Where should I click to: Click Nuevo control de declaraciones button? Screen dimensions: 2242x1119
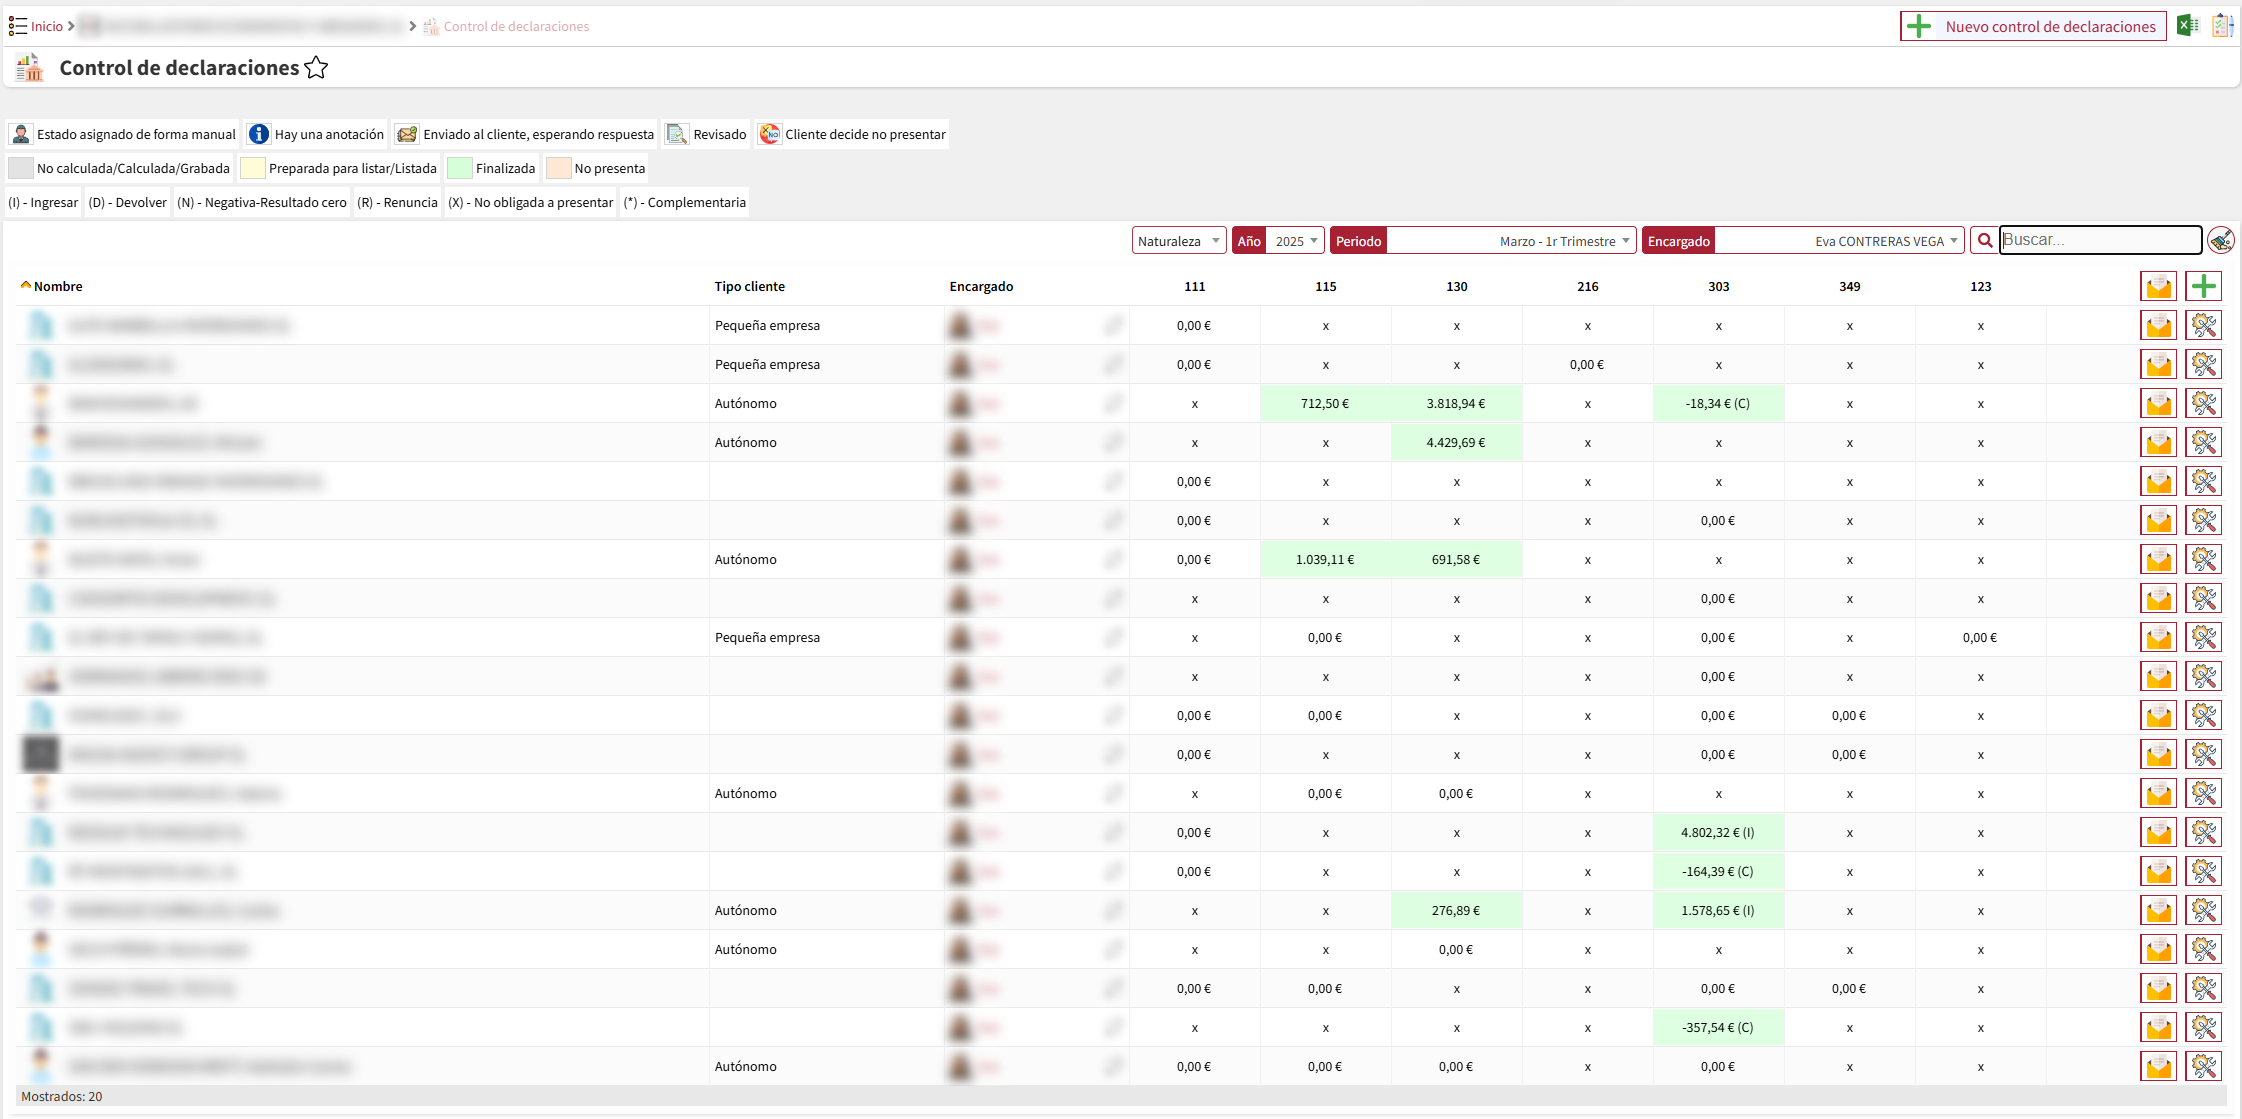pyautogui.click(x=2033, y=26)
